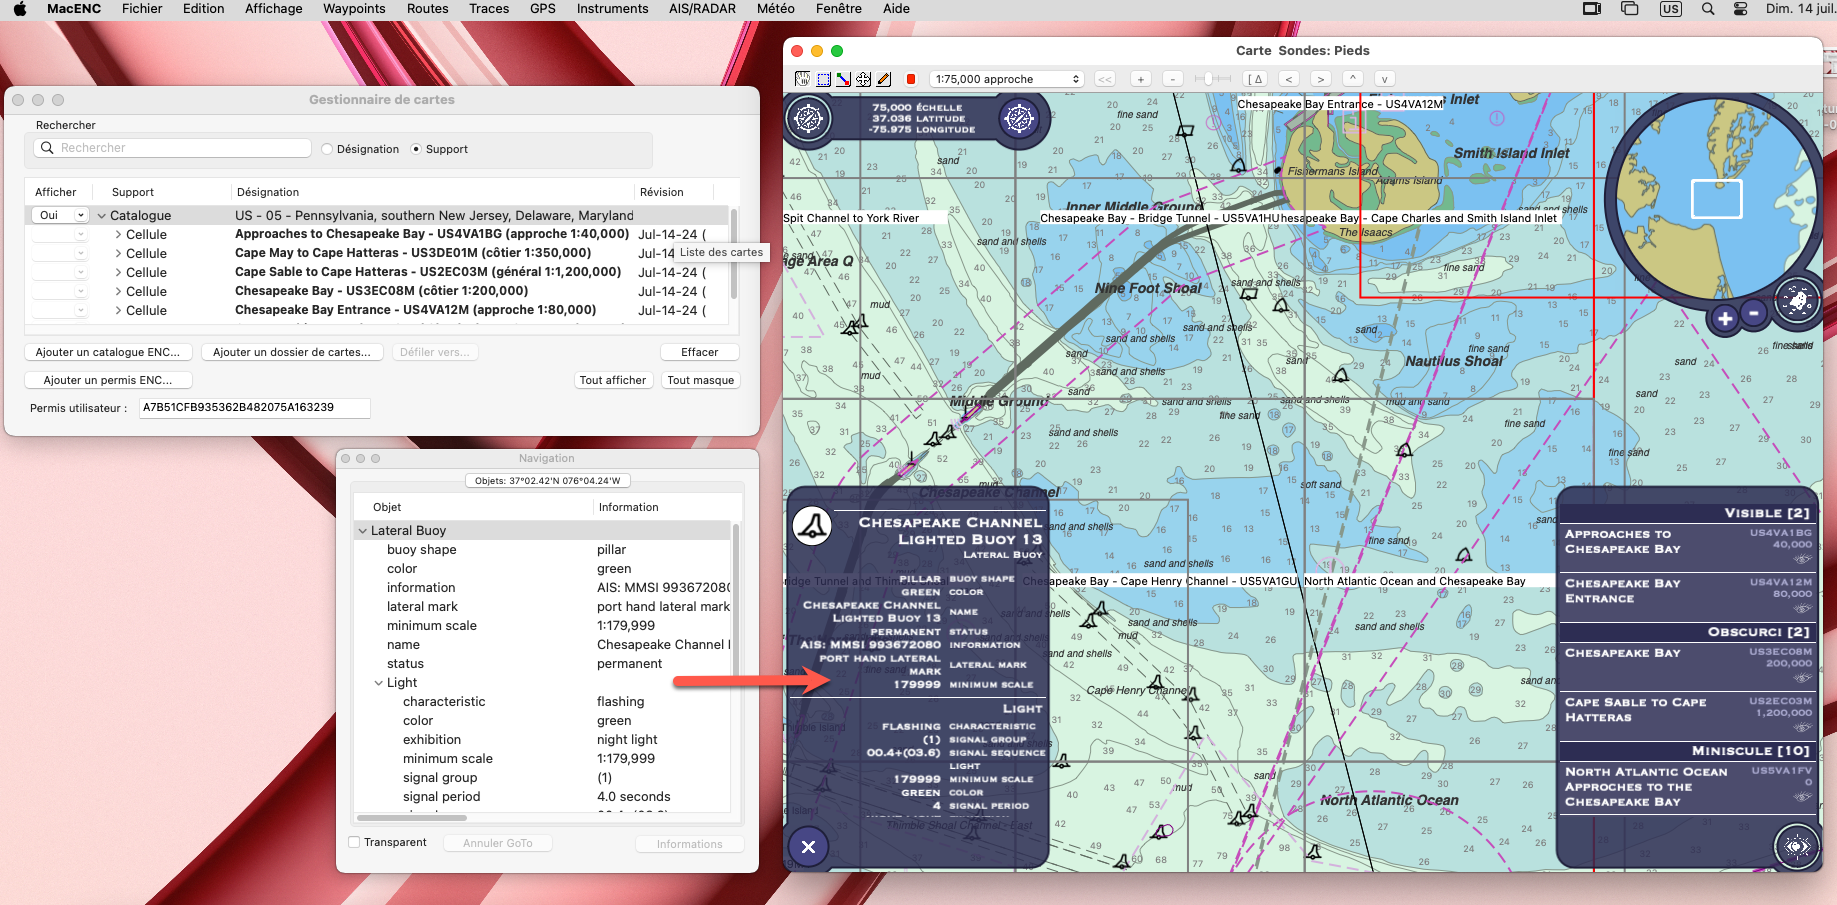The width and height of the screenshot is (1837, 905).
Task: Zoom in overview globe with plus button
Action: [x=1725, y=319]
